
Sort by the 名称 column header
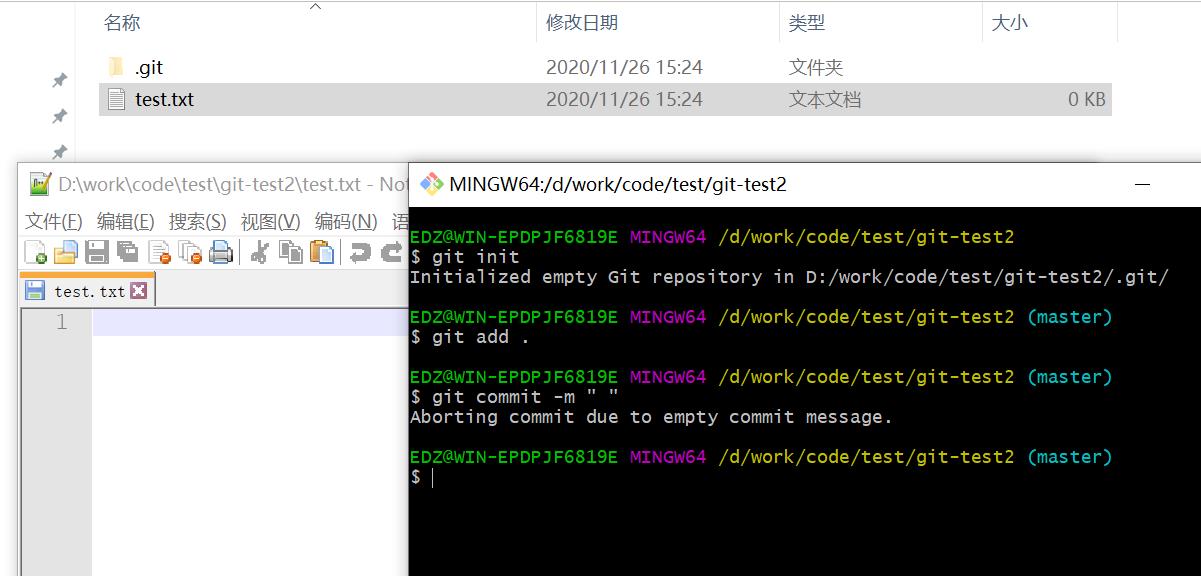[x=122, y=22]
